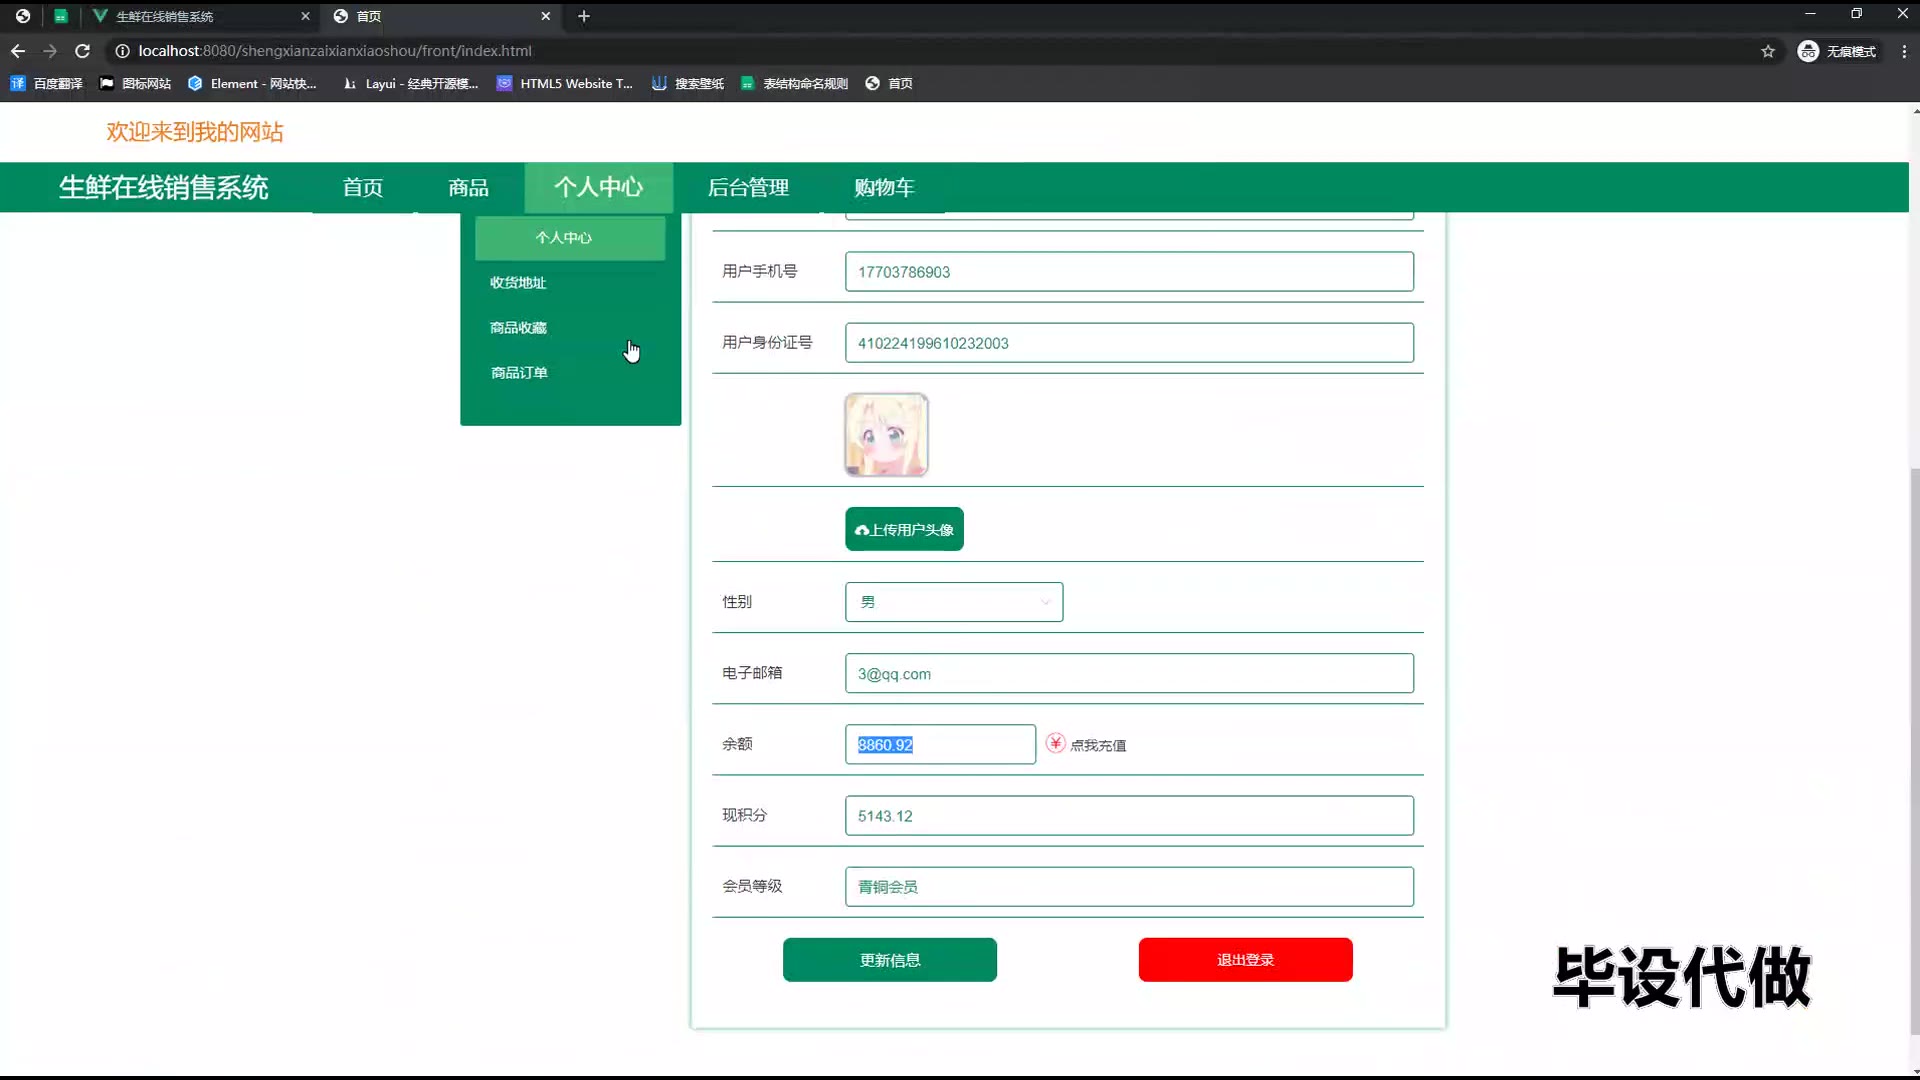Image resolution: width=1920 pixels, height=1080 pixels.
Task: Open the HTML5 Website bookmark
Action: point(565,84)
